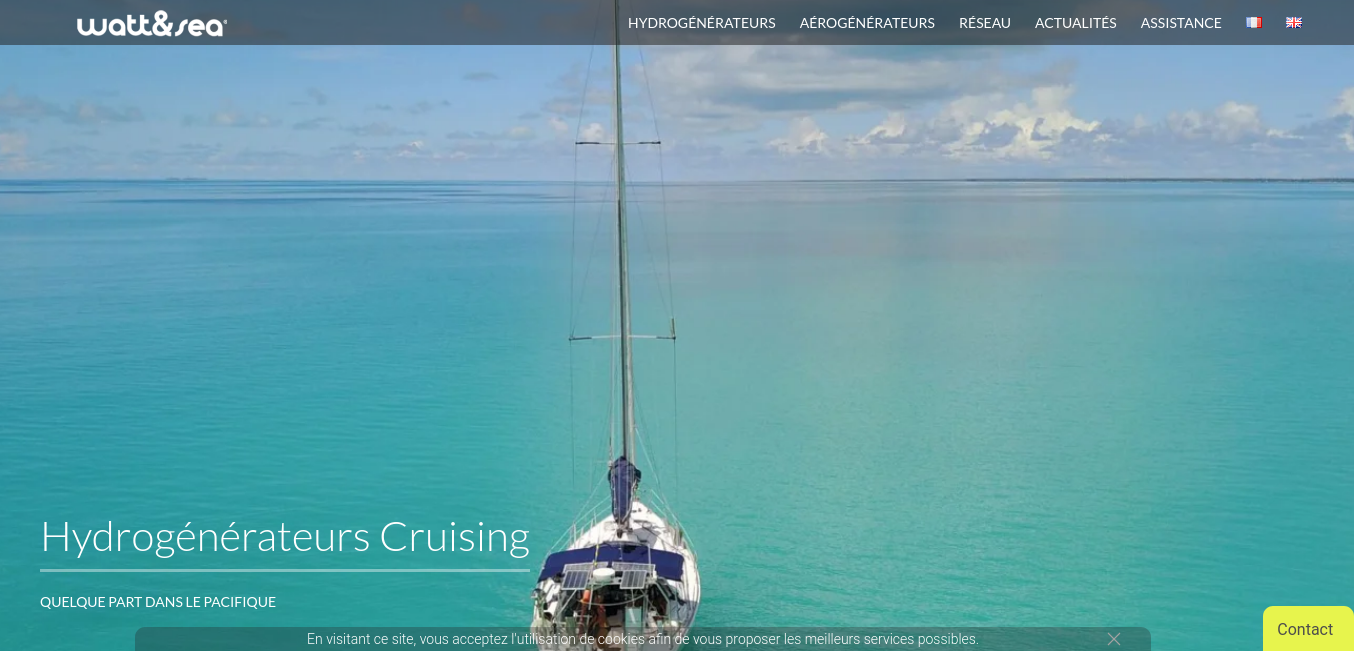Viewport: 1366px width, 651px height.
Task: Switch language using the UK flag
Action: [x=1293, y=22]
